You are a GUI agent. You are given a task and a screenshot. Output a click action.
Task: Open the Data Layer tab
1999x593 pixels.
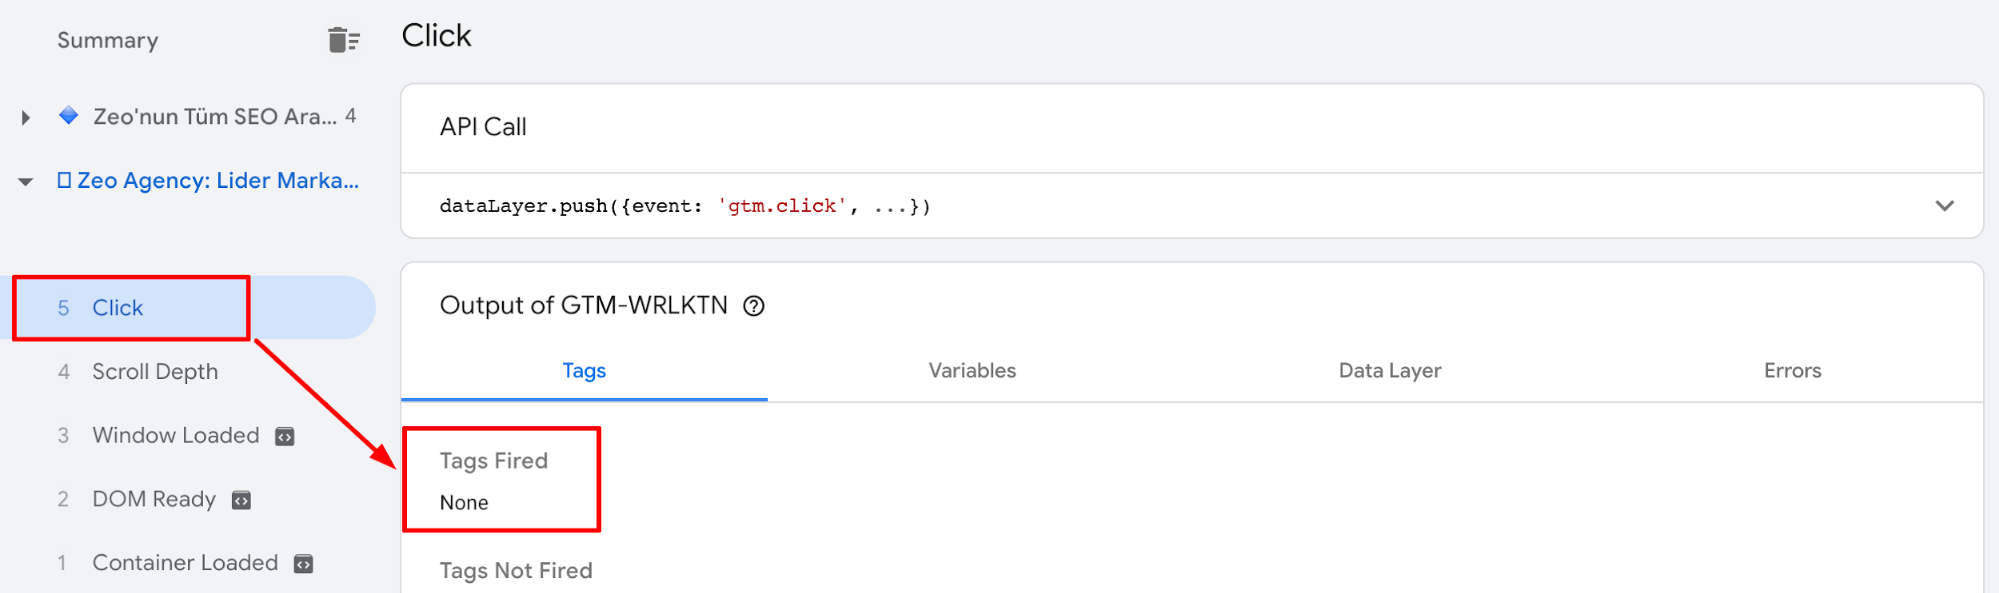1390,370
